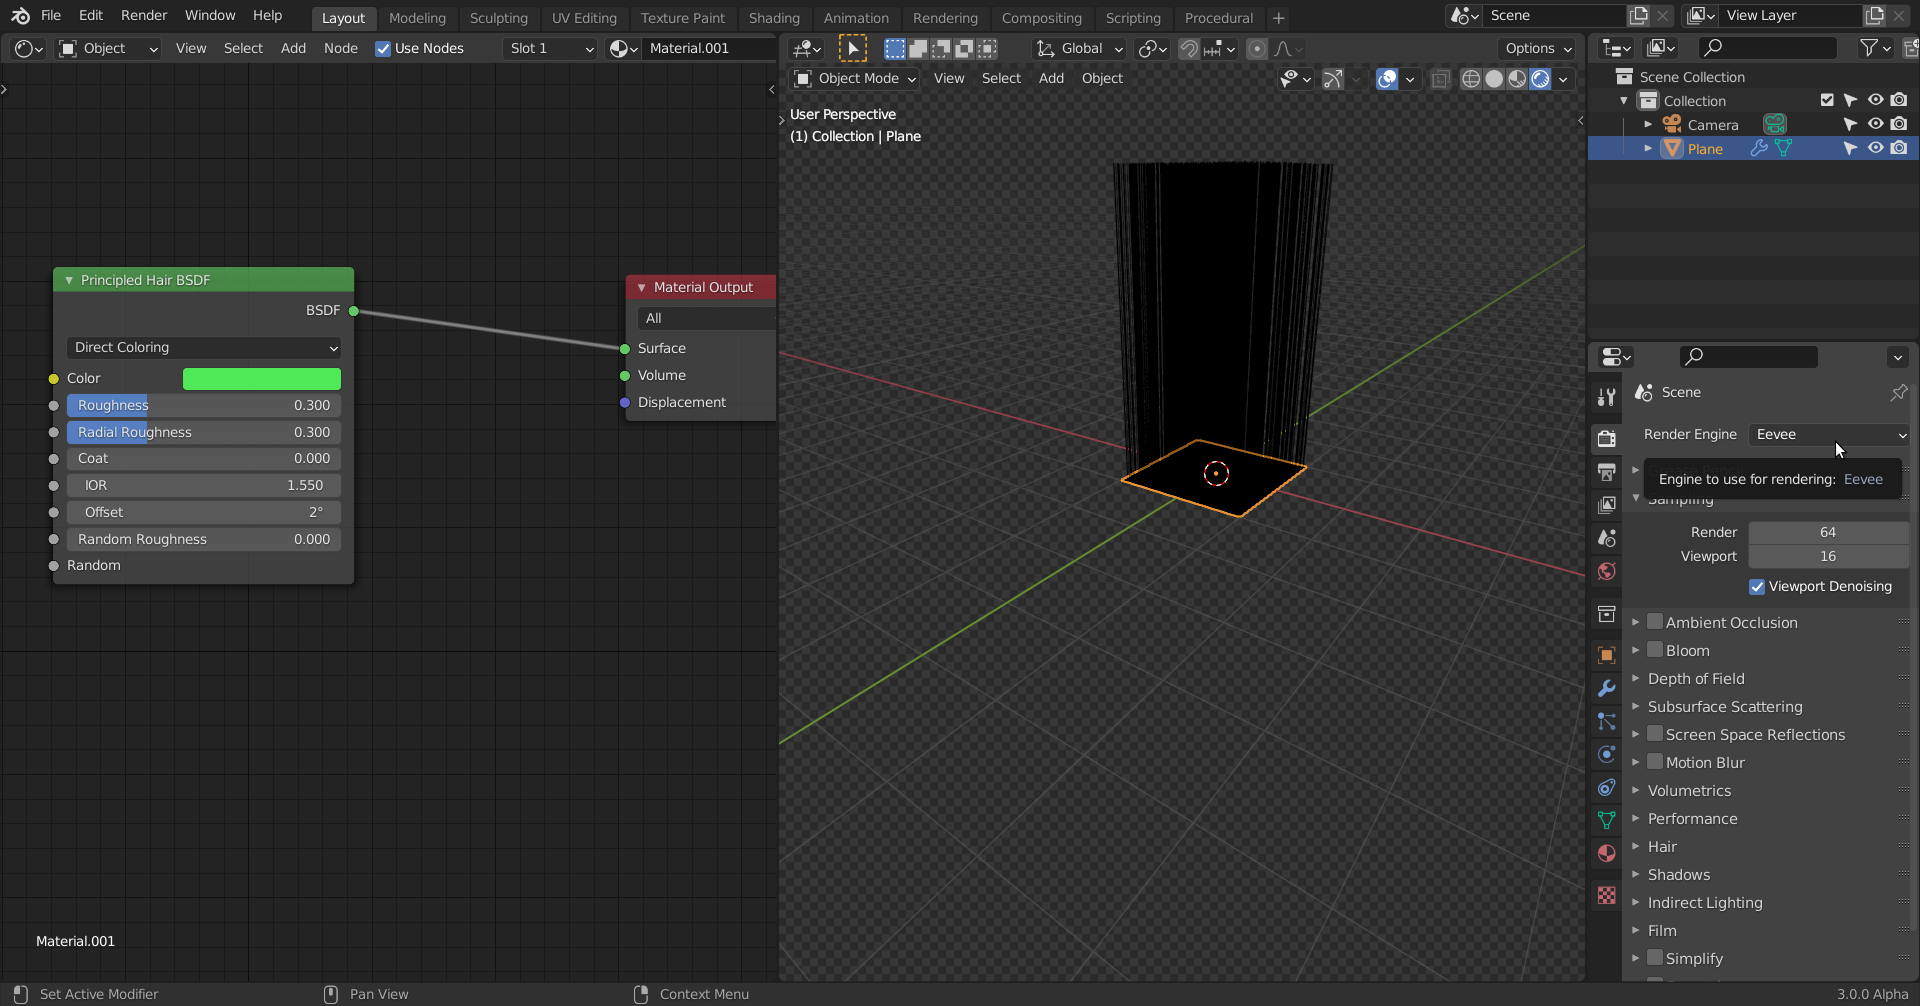Select wireframe viewport shading mode
1920x1006 pixels.
point(1471,79)
